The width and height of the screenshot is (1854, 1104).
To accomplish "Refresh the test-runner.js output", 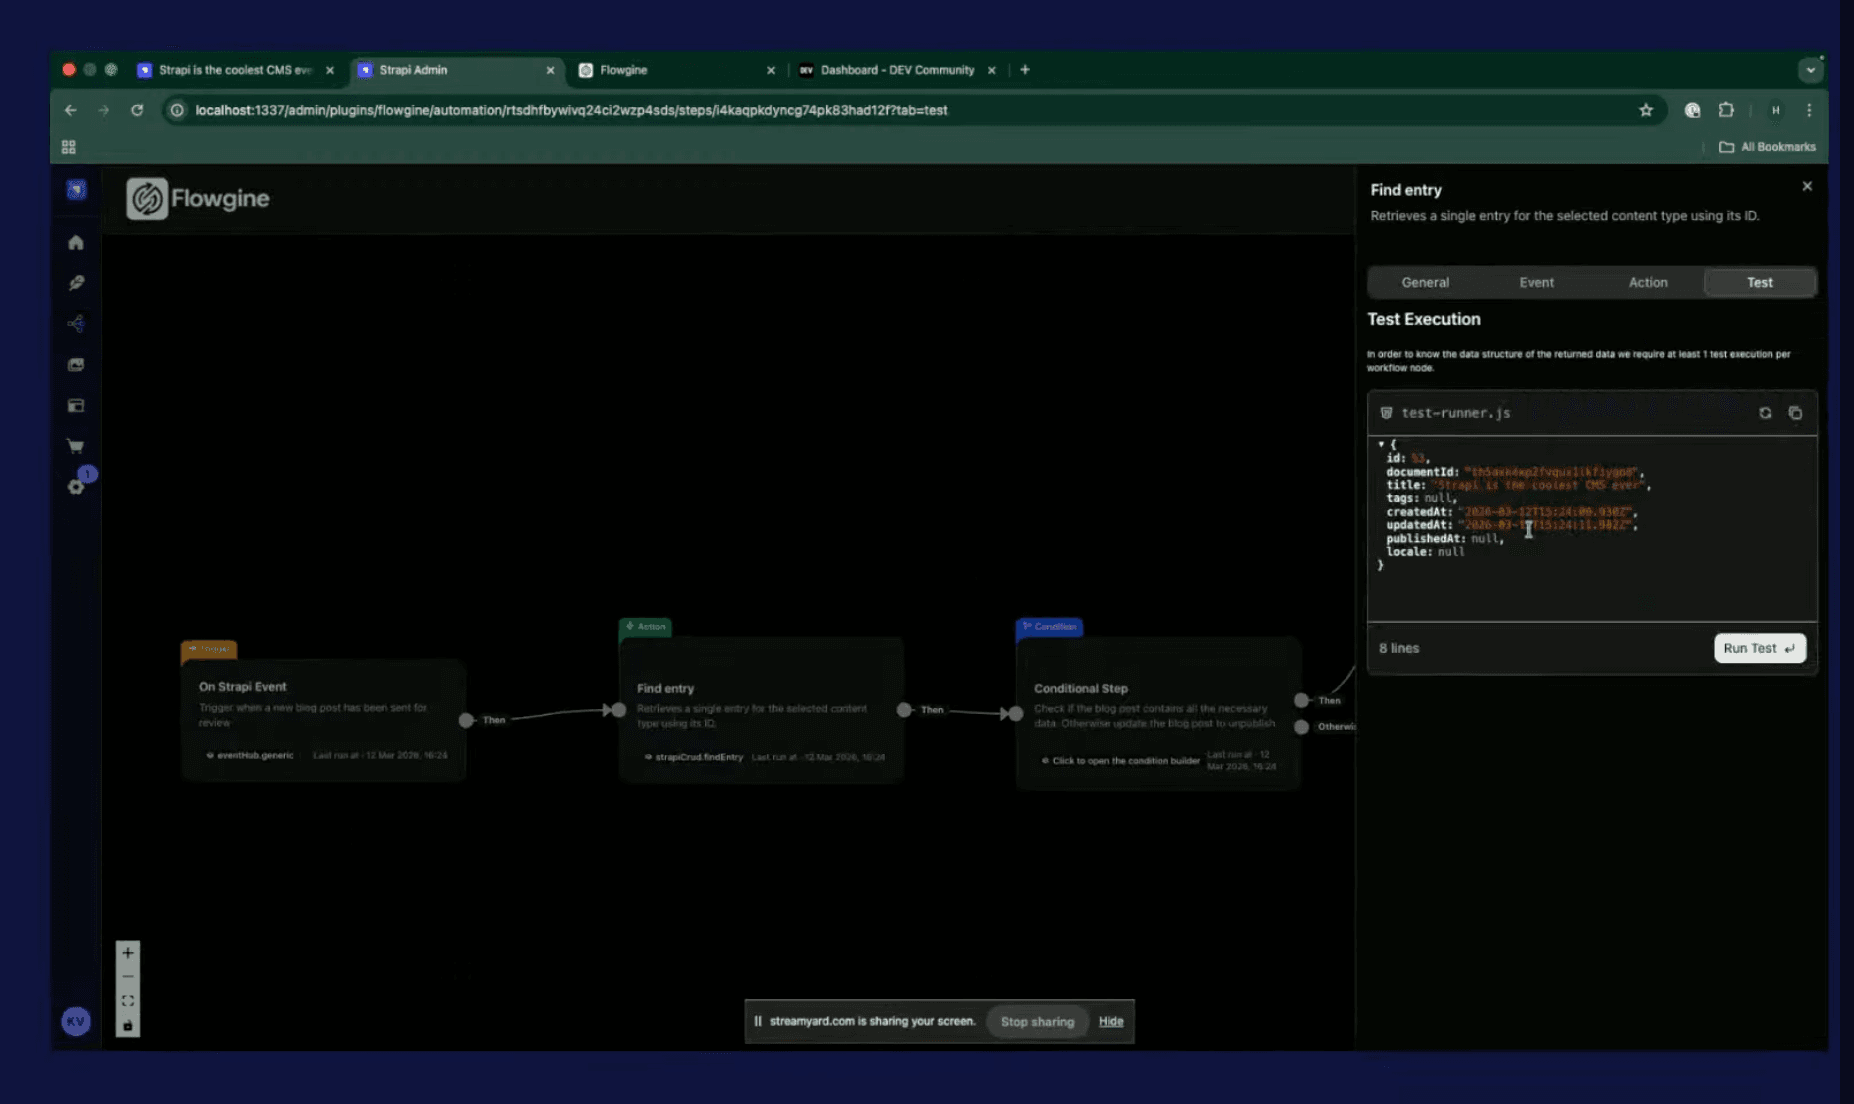I will [x=1765, y=413].
